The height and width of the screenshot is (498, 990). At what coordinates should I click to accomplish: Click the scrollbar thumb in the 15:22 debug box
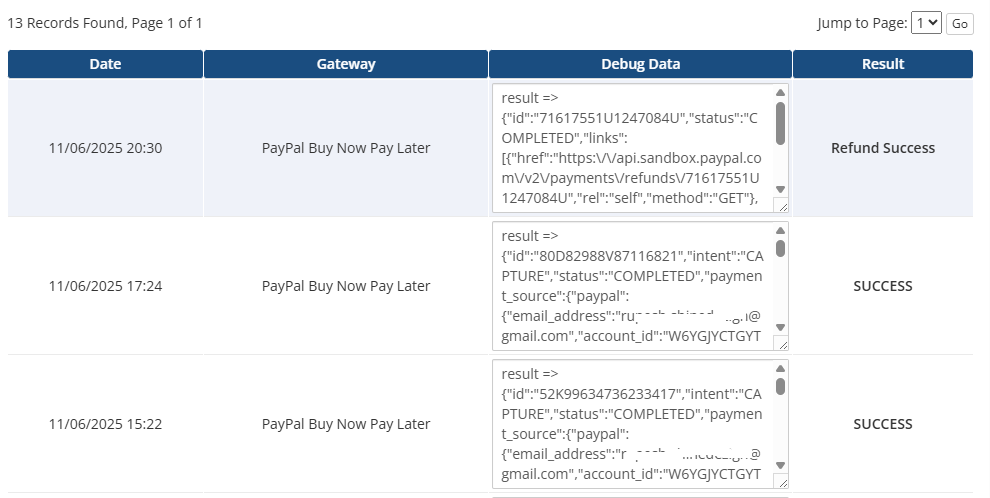click(780, 386)
